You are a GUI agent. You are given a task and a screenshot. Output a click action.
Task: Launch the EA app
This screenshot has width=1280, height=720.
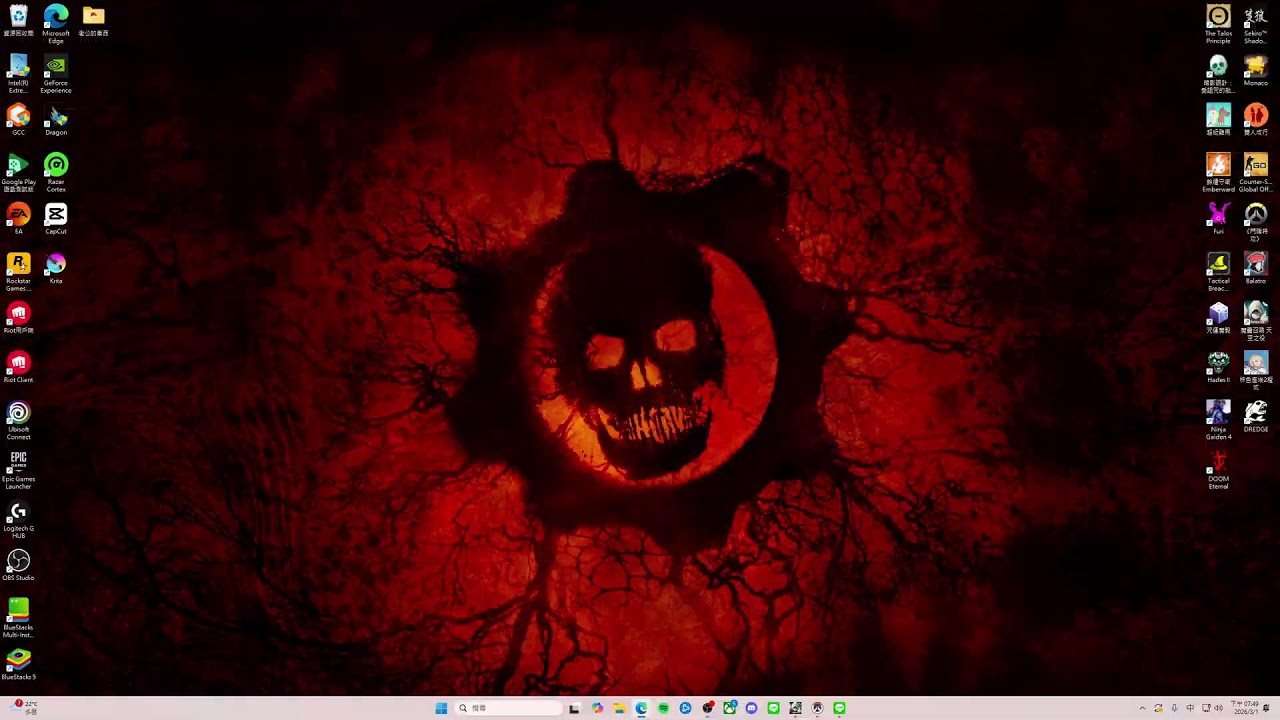tap(18, 219)
